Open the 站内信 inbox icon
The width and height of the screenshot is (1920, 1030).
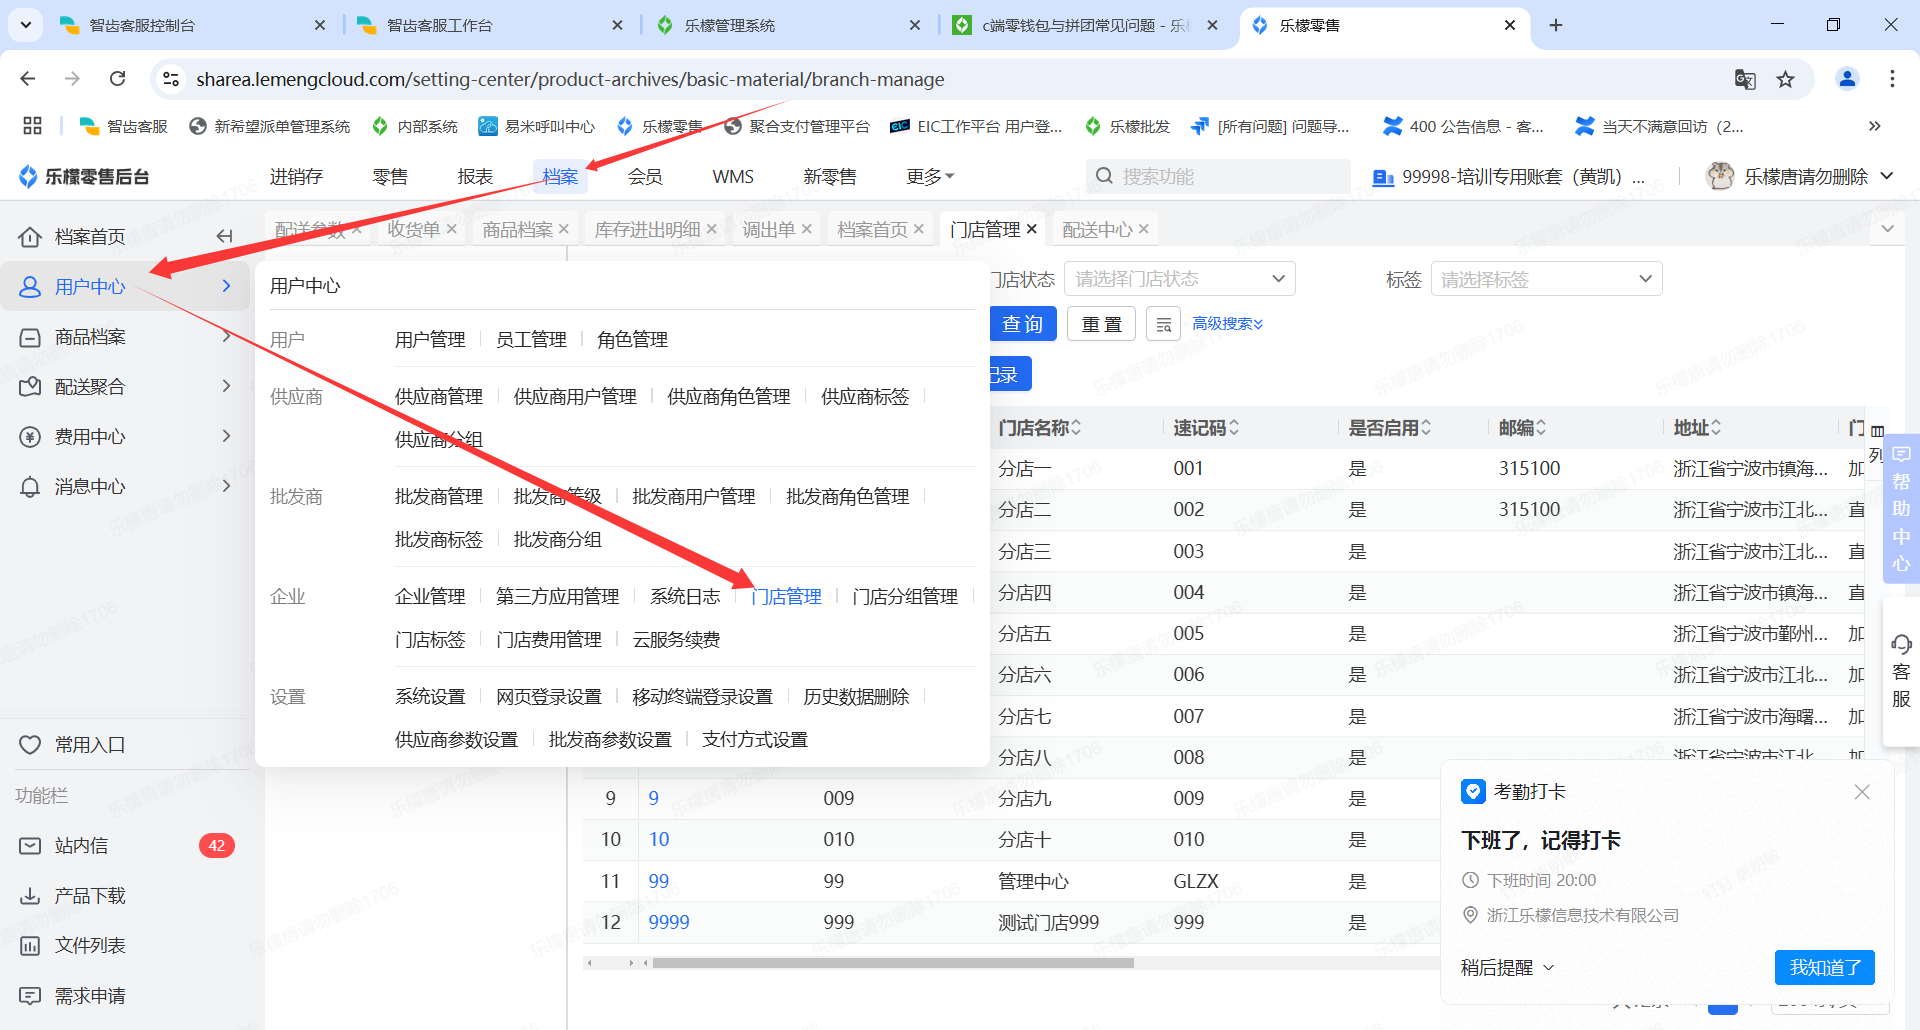[31, 846]
